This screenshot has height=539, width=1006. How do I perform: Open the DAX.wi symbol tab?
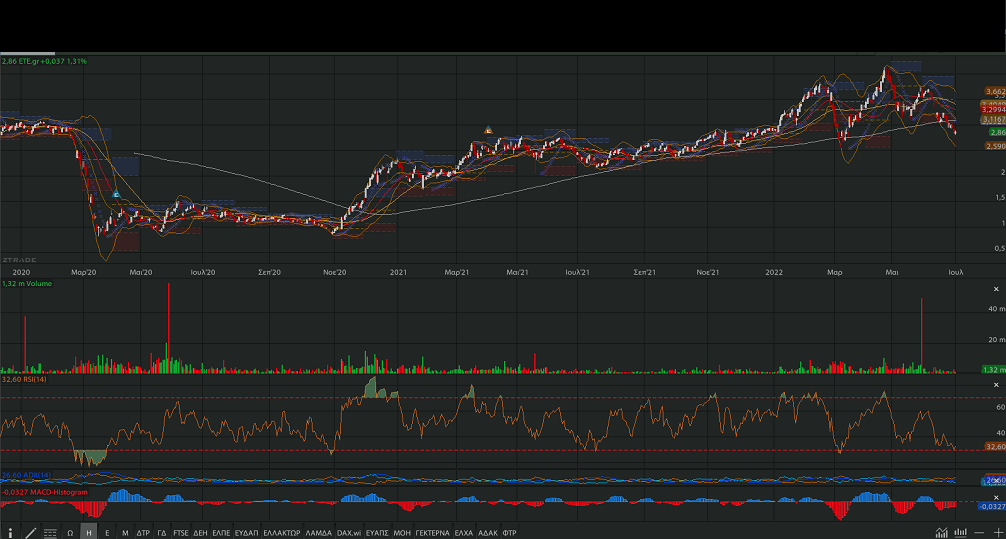[x=349, y=532]
